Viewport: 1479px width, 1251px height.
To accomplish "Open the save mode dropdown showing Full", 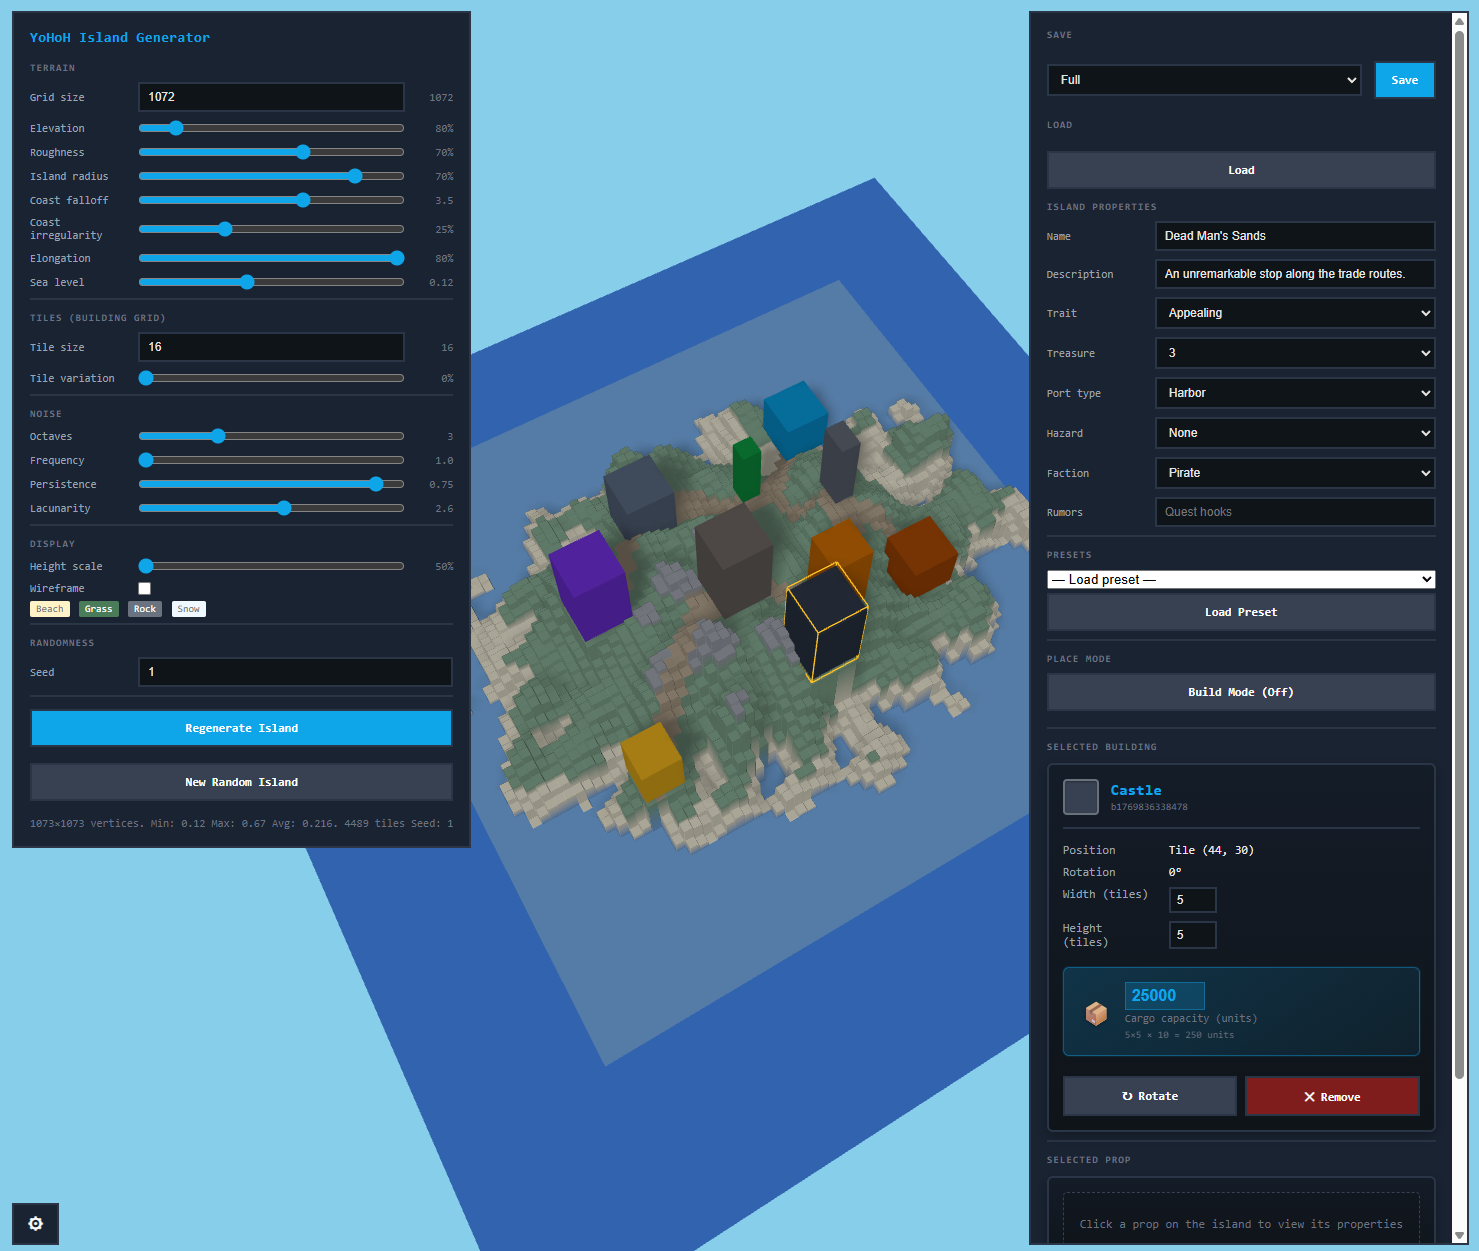I will click(1203, 80).
